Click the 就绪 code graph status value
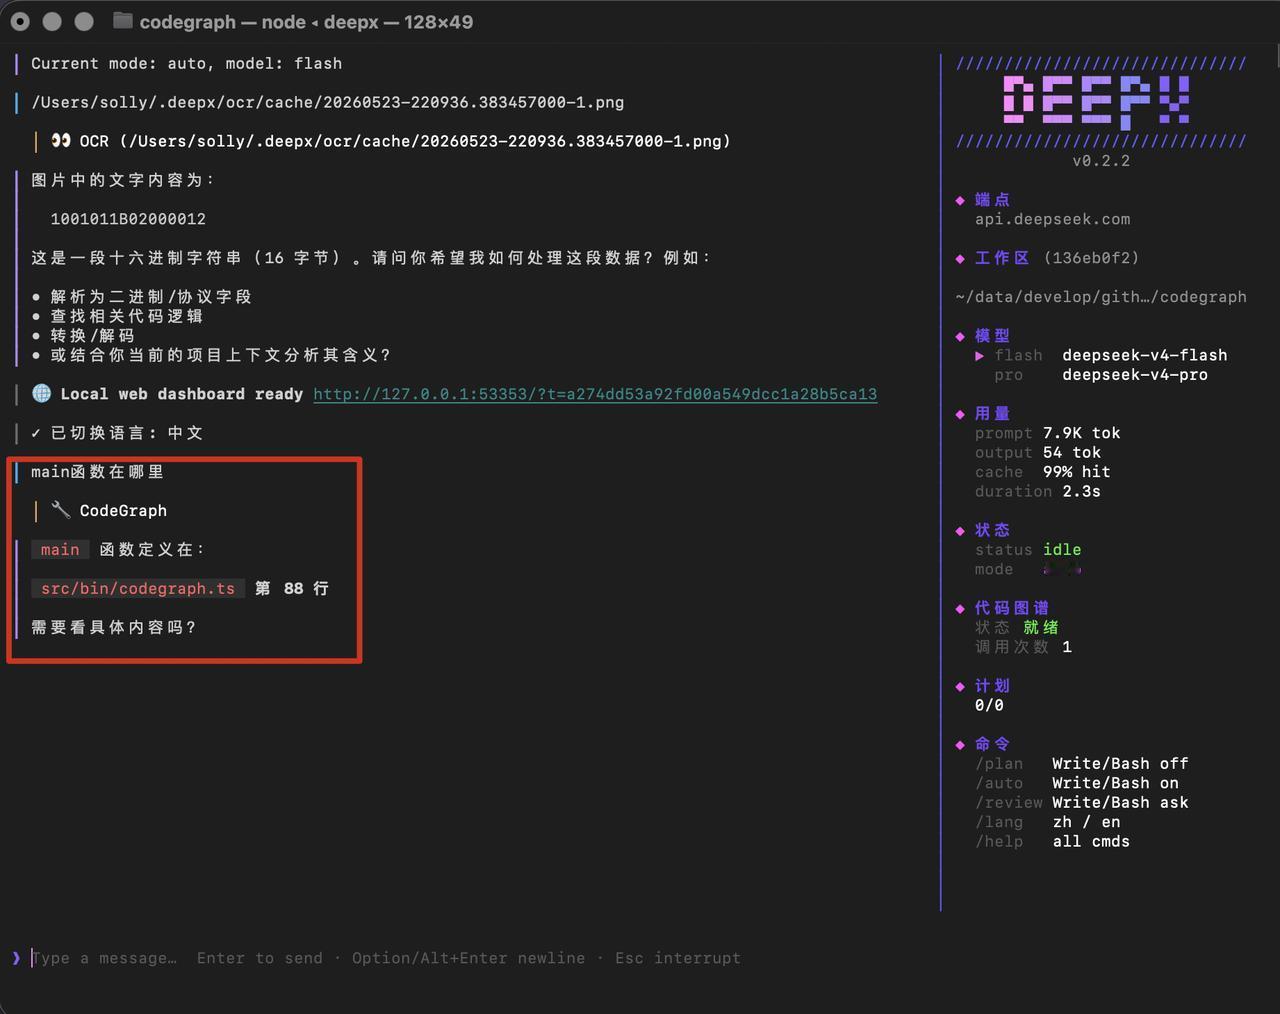 click(1041, 627)
